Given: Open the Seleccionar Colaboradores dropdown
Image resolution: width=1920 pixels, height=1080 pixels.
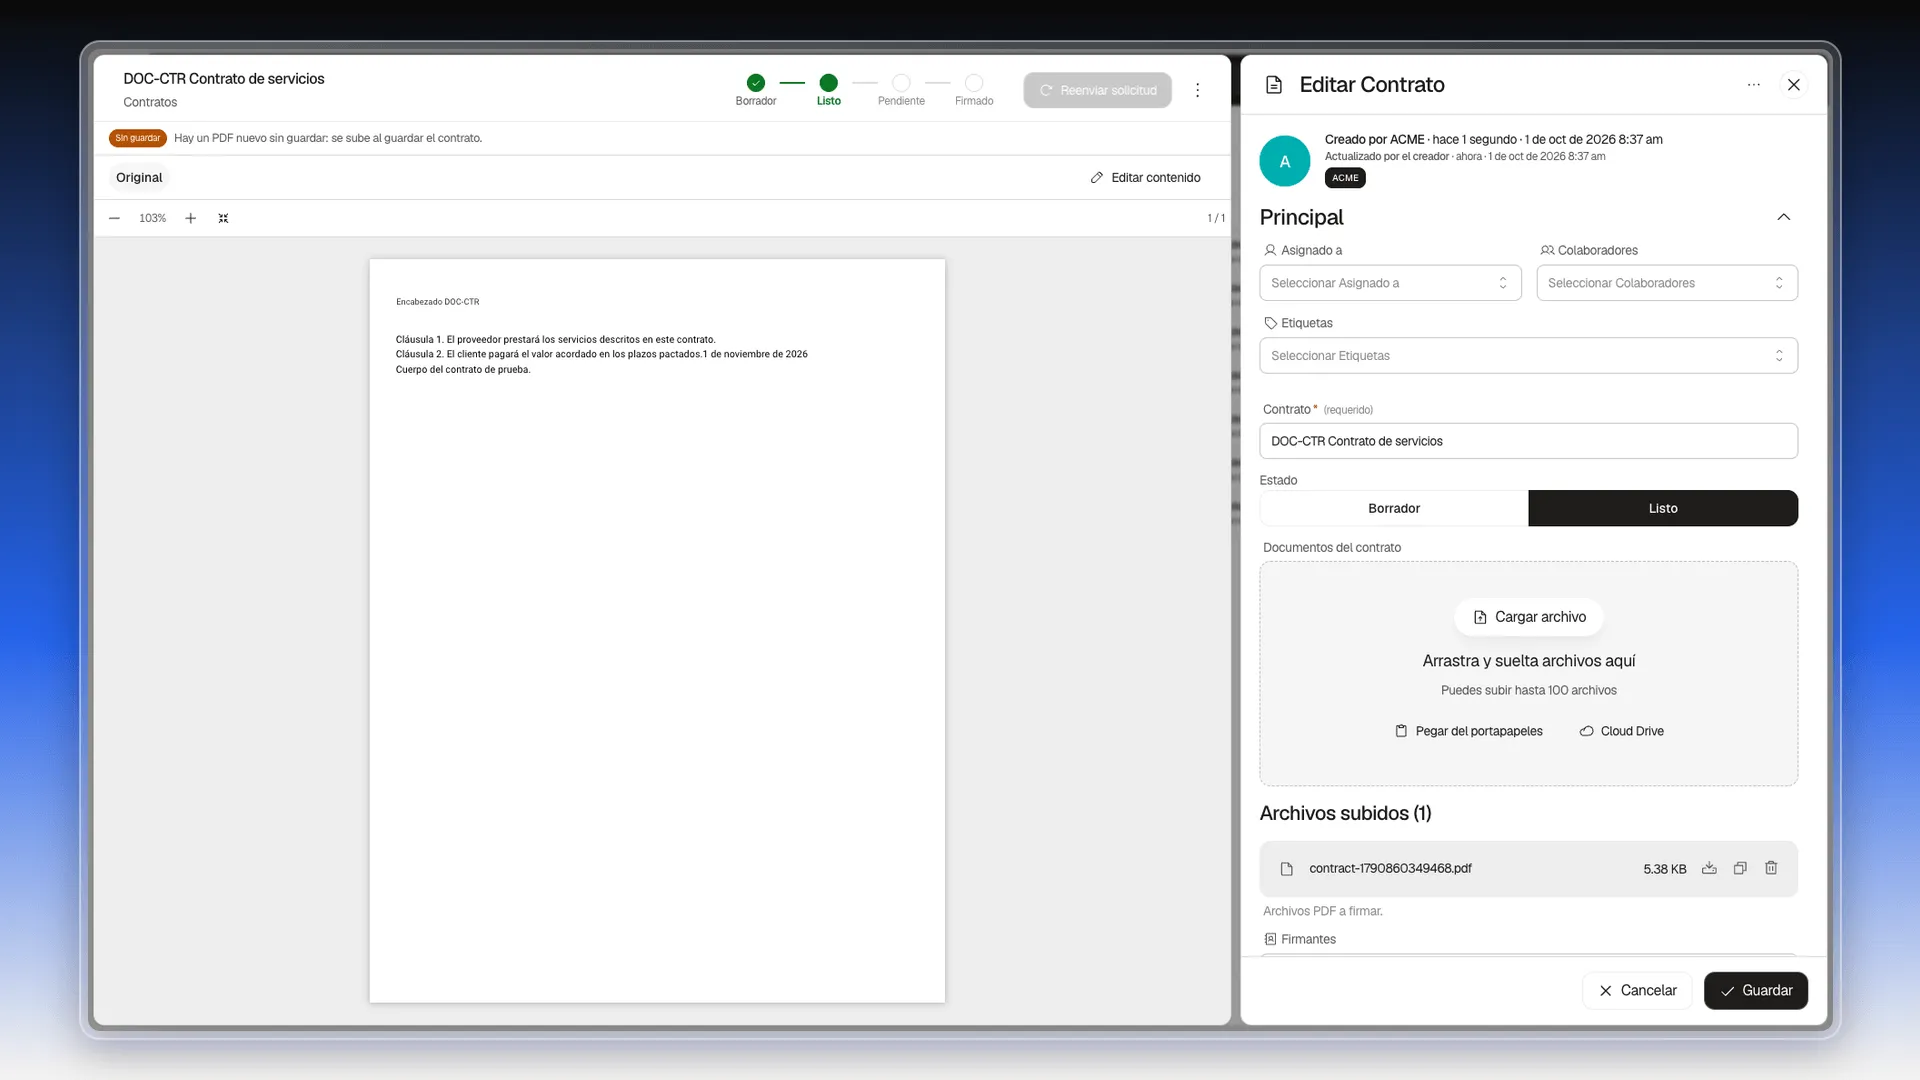Looking at the screenshot, I should tap(1667, 283).
